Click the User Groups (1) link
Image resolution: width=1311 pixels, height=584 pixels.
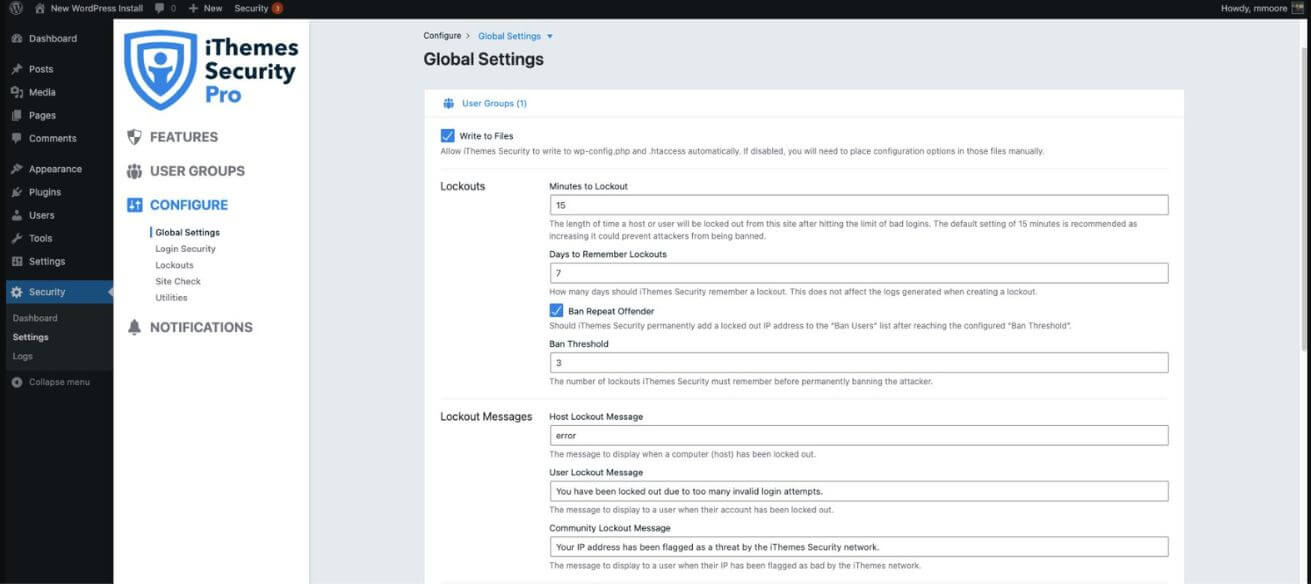point(494,103)
